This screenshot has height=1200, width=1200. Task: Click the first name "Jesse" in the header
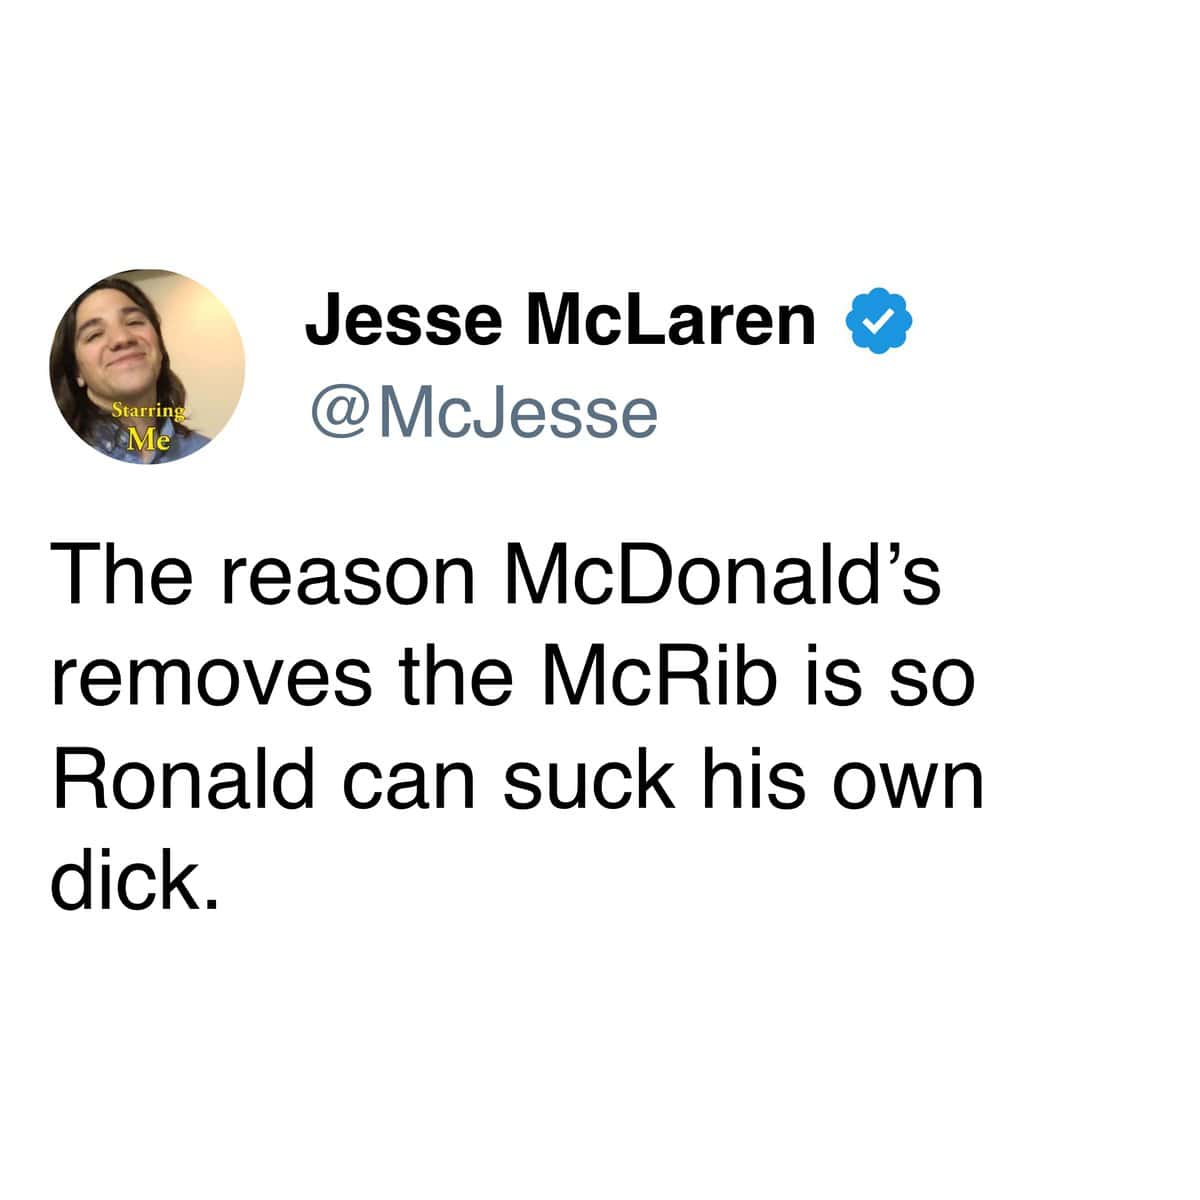coord(403,319)
